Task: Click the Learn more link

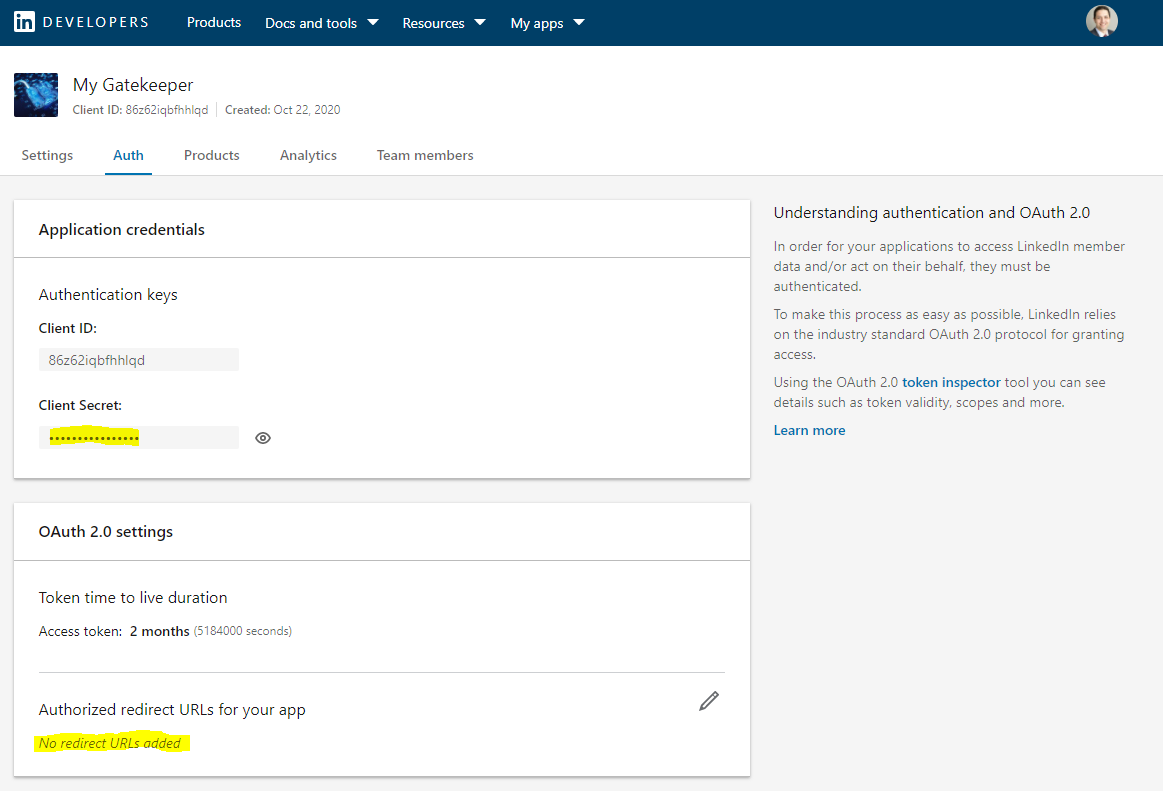Action: coord(809,430)
